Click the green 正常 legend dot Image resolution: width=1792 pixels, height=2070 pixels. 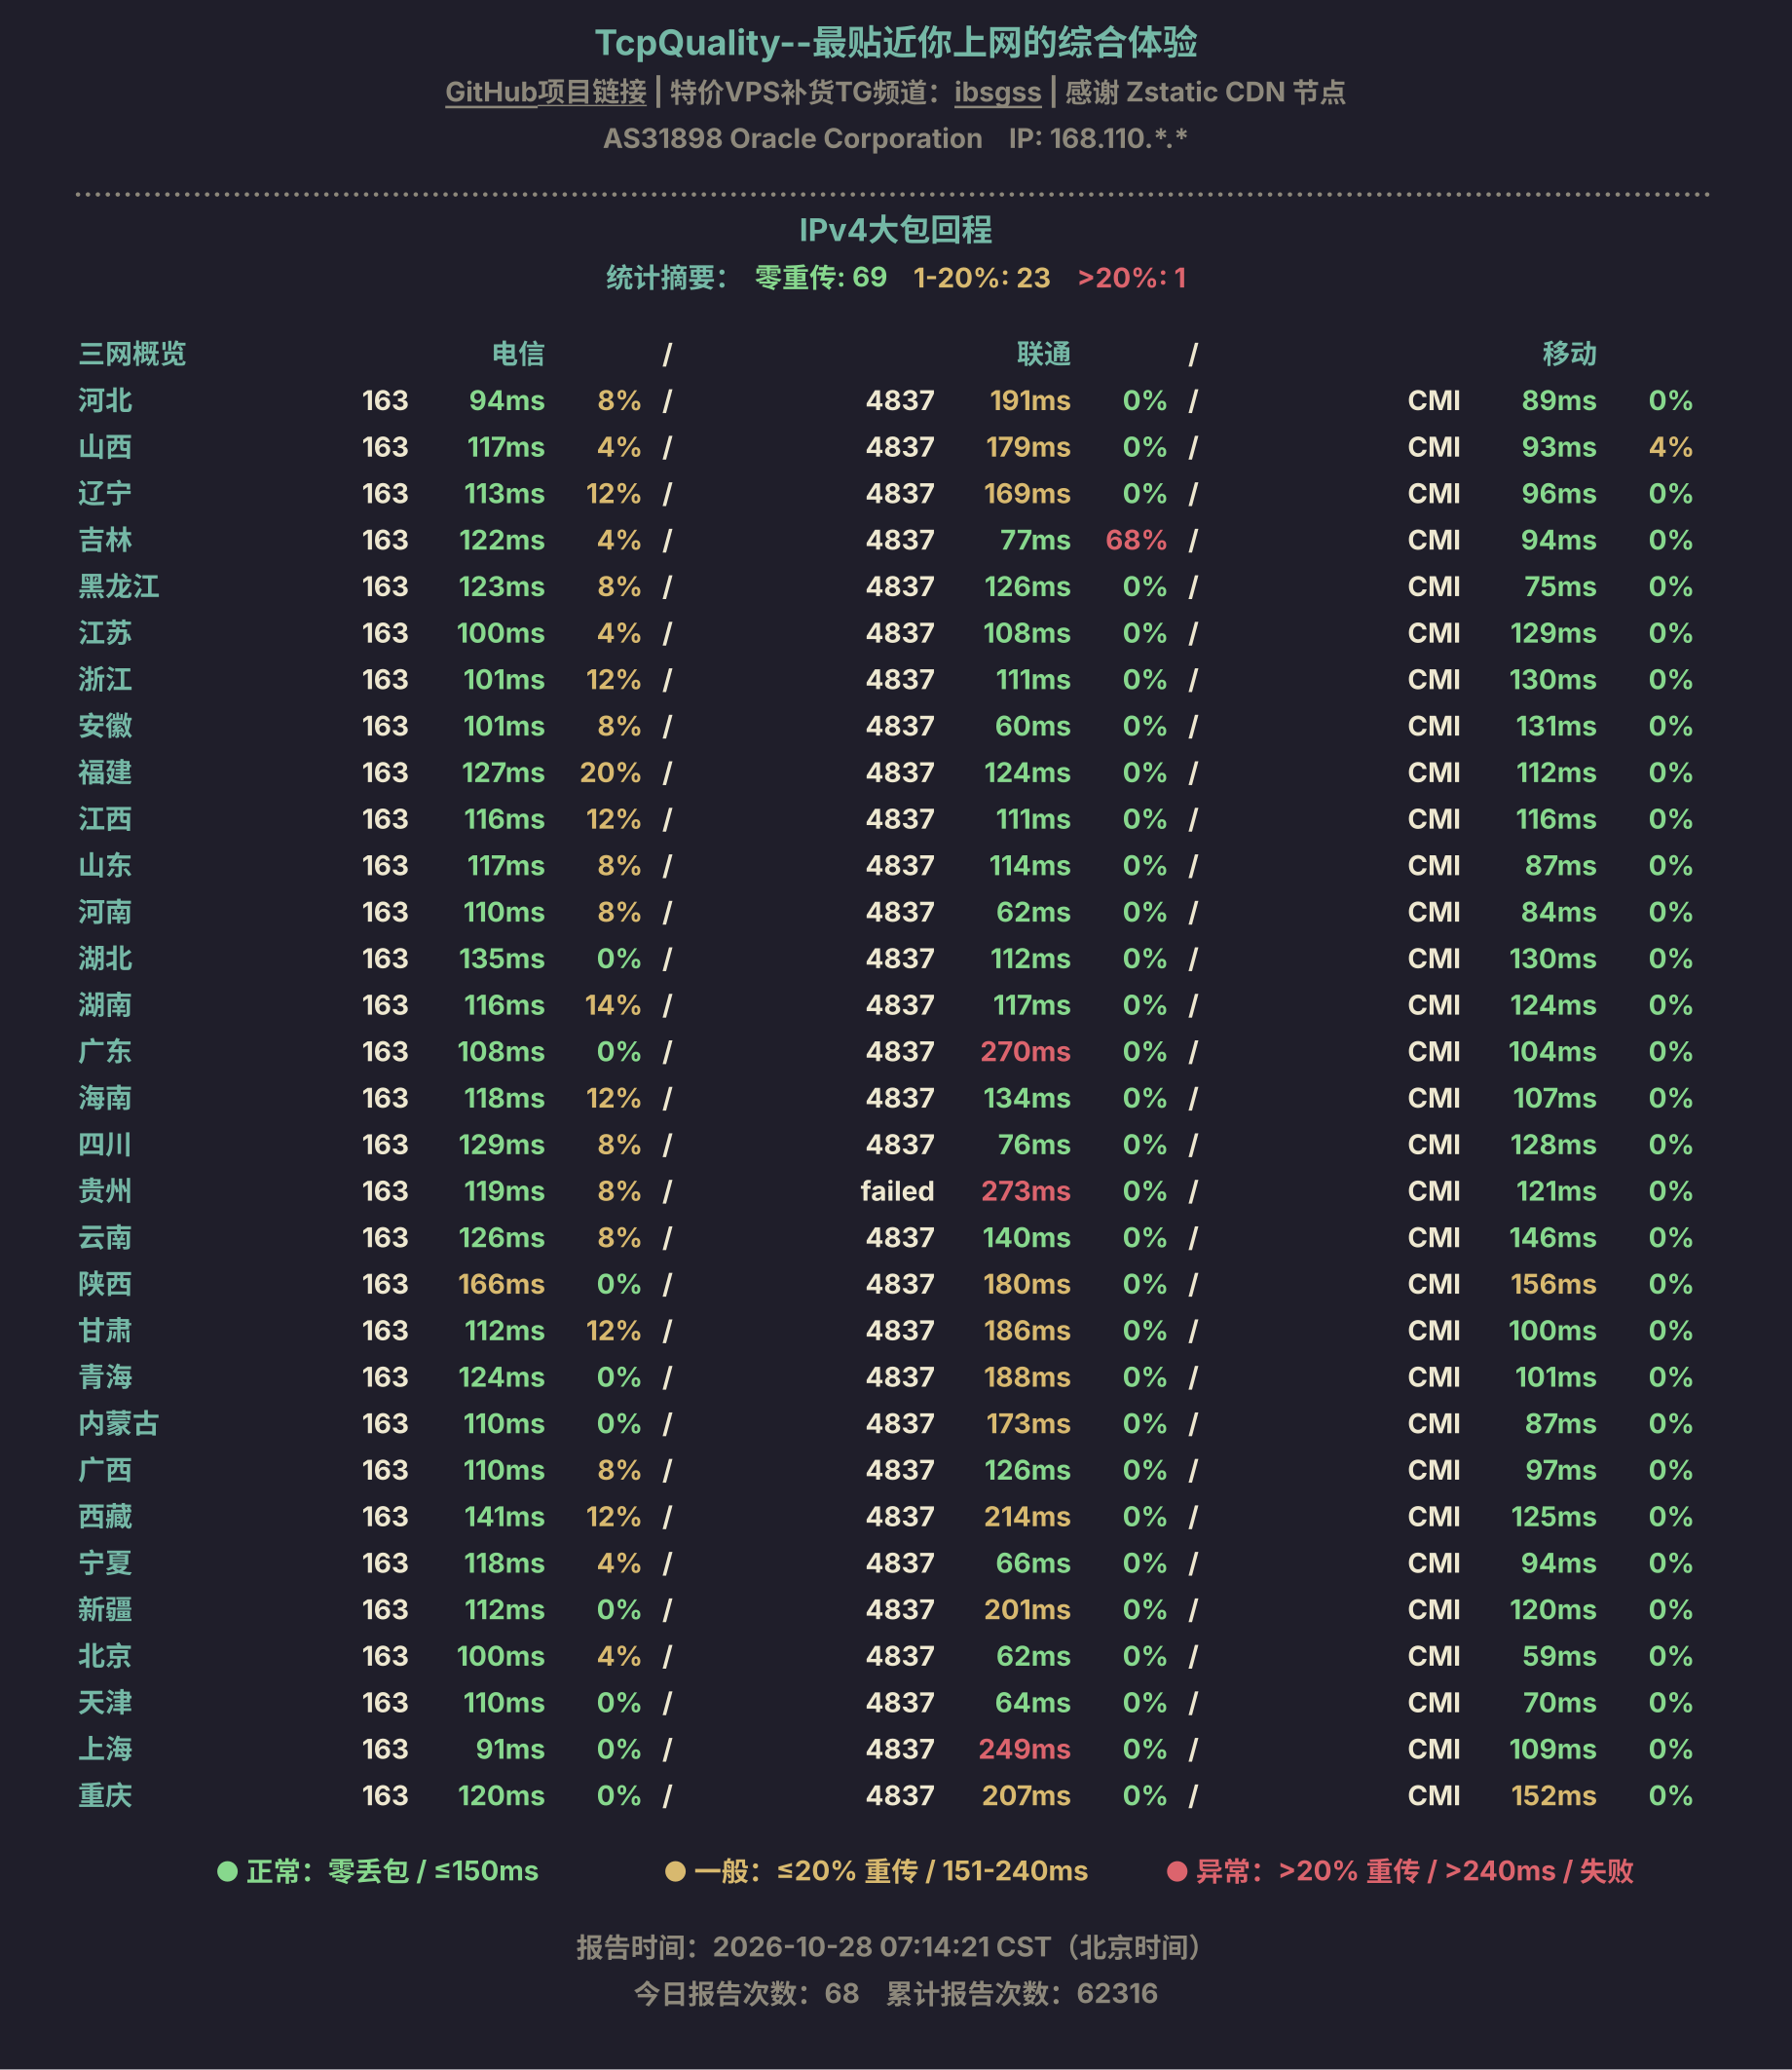pyautogui.click(x=227, y=1871)
